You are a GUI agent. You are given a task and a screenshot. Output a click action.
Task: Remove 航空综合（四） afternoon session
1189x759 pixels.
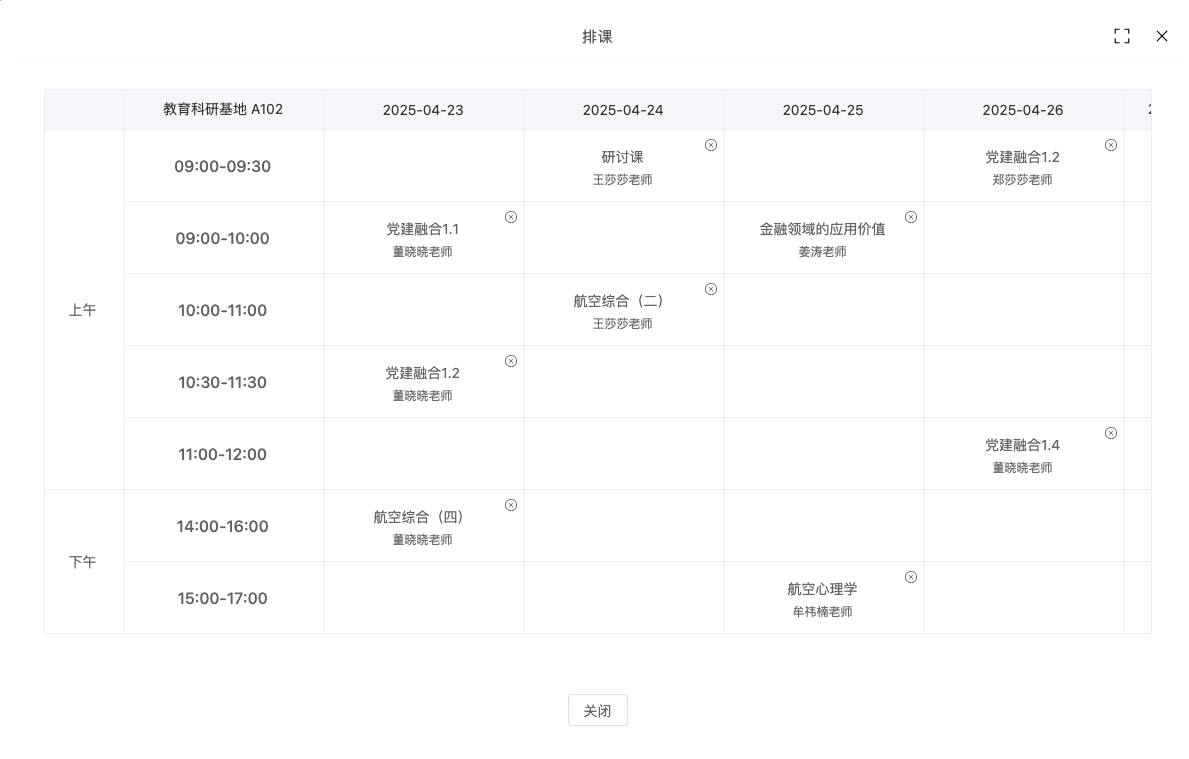point(511,505)
